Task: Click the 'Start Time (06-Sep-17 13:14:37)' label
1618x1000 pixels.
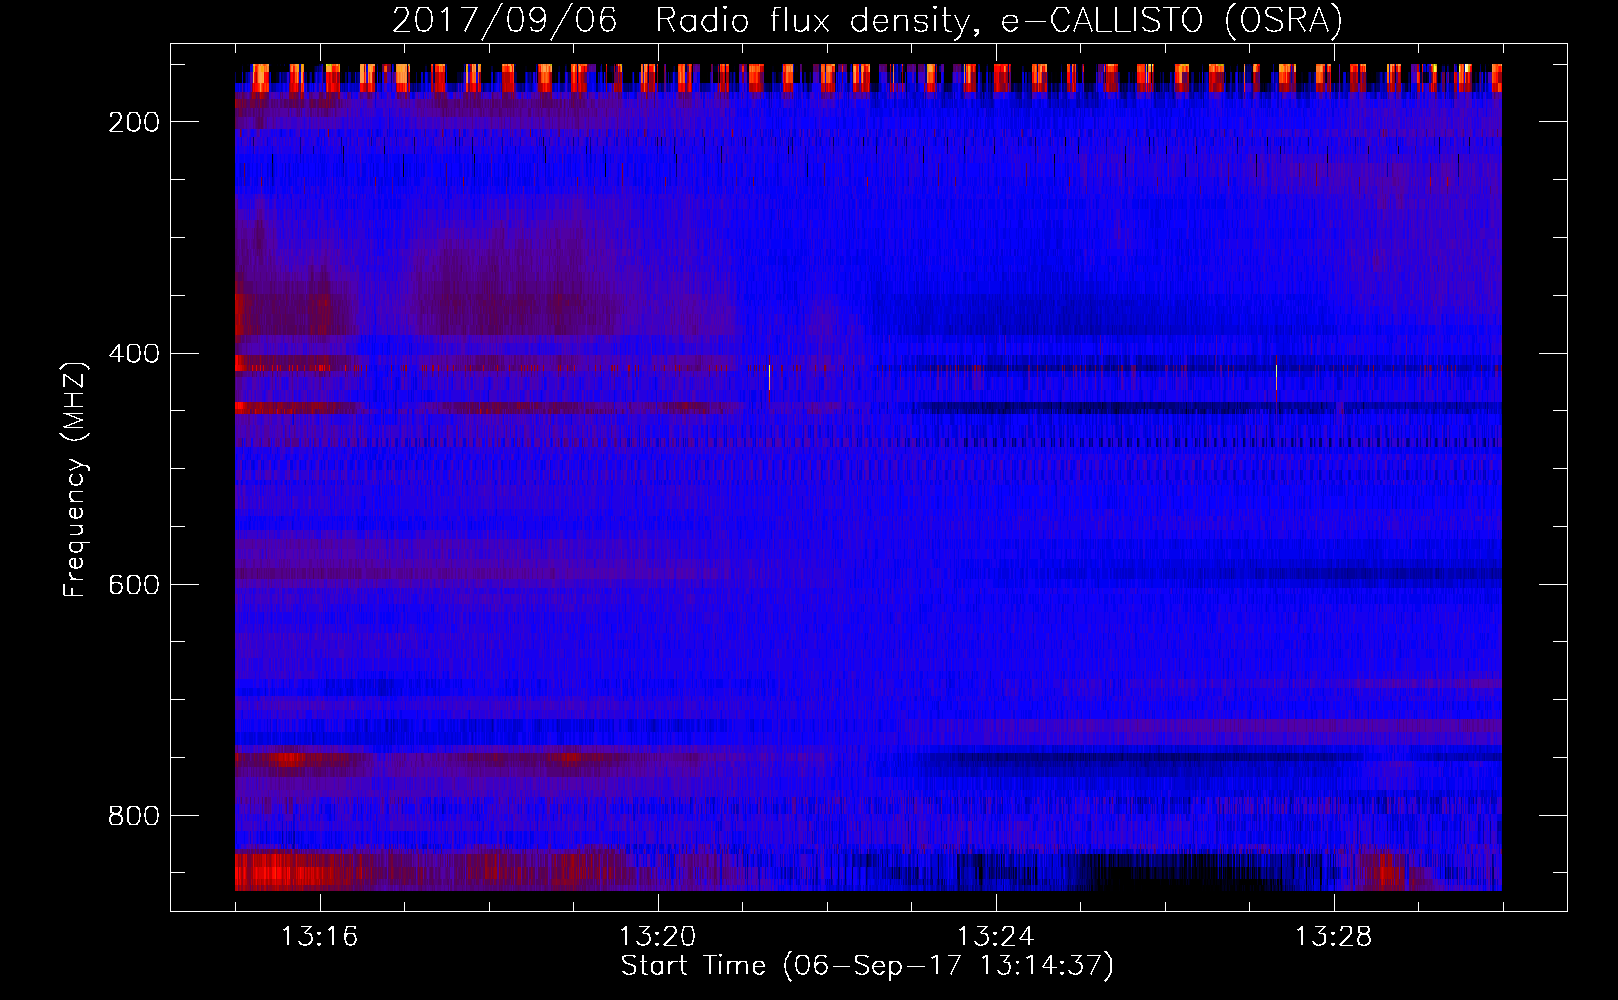Action: [867, 965]
